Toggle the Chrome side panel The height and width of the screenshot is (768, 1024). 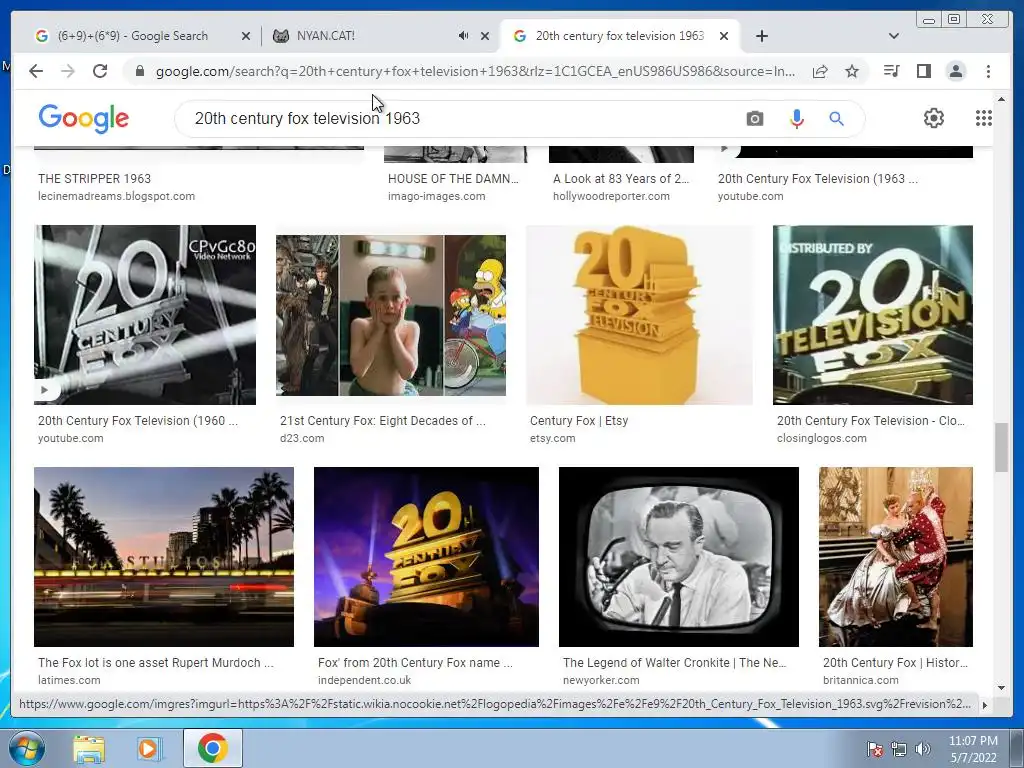point(923,71)
